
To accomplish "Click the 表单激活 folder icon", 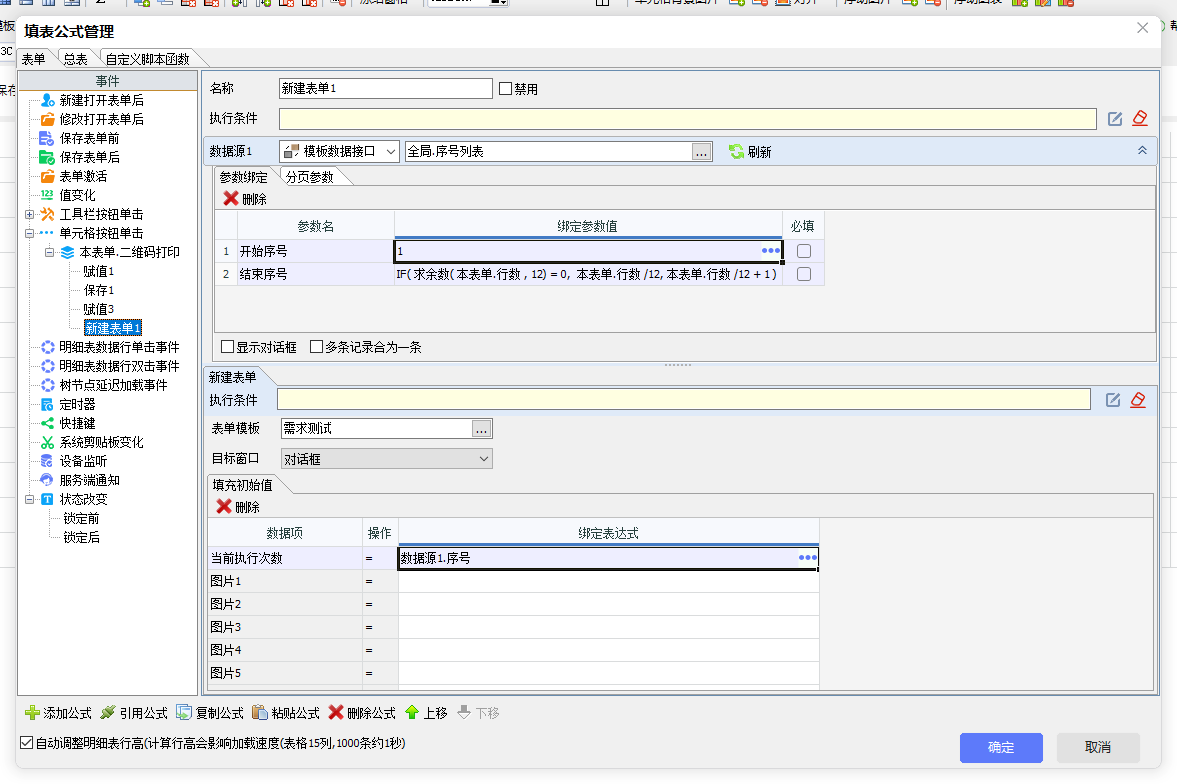I will point(47,176).
